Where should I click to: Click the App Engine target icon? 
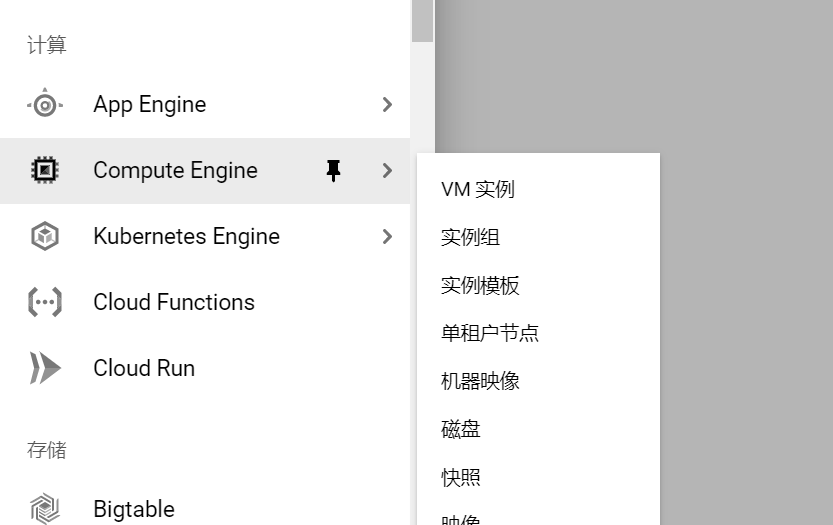[45, 104]
